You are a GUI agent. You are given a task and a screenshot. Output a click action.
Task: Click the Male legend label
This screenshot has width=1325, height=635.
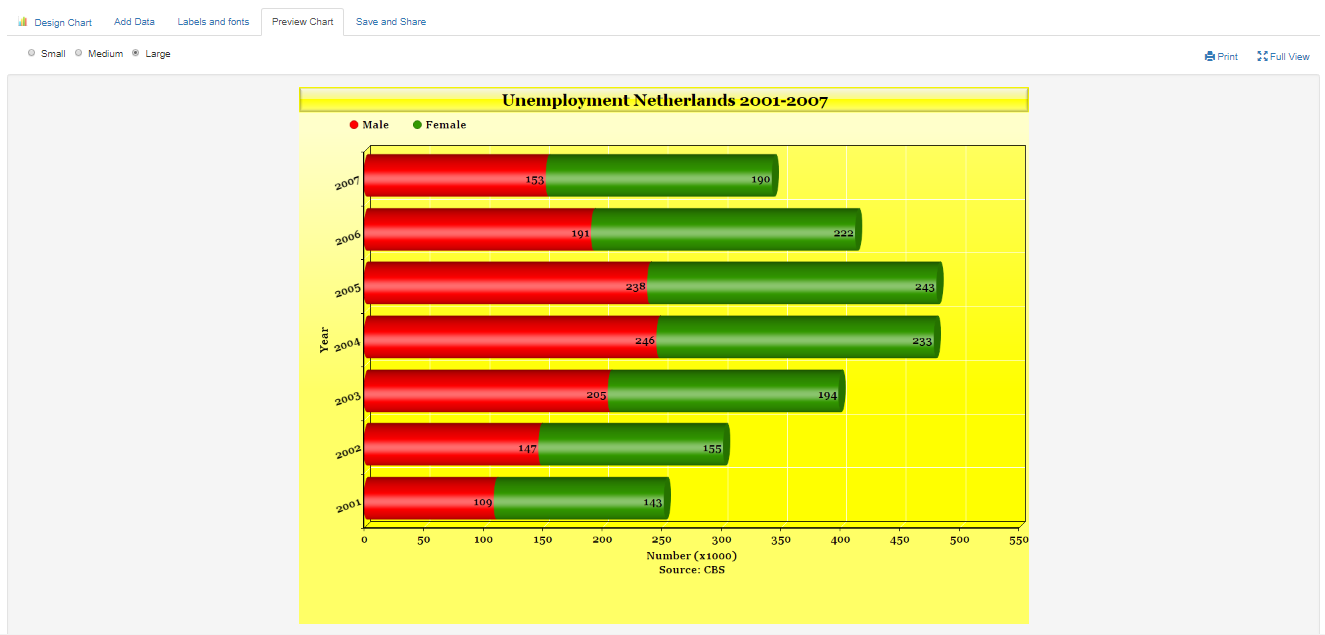[x=376, y=125]
